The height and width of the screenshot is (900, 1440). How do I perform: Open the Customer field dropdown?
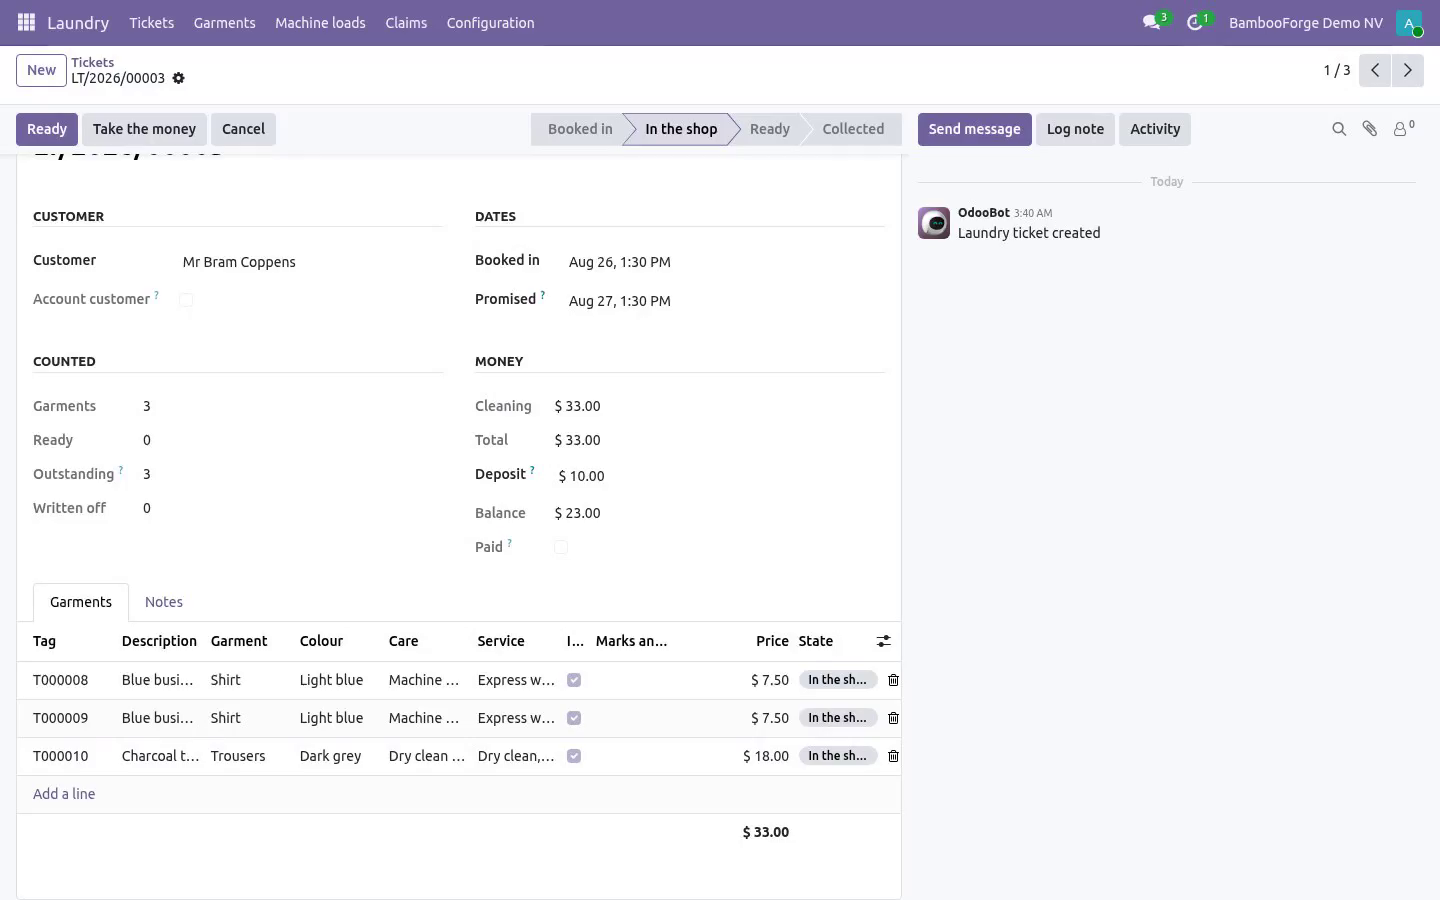pyautogui.click(x=311, y=262)
